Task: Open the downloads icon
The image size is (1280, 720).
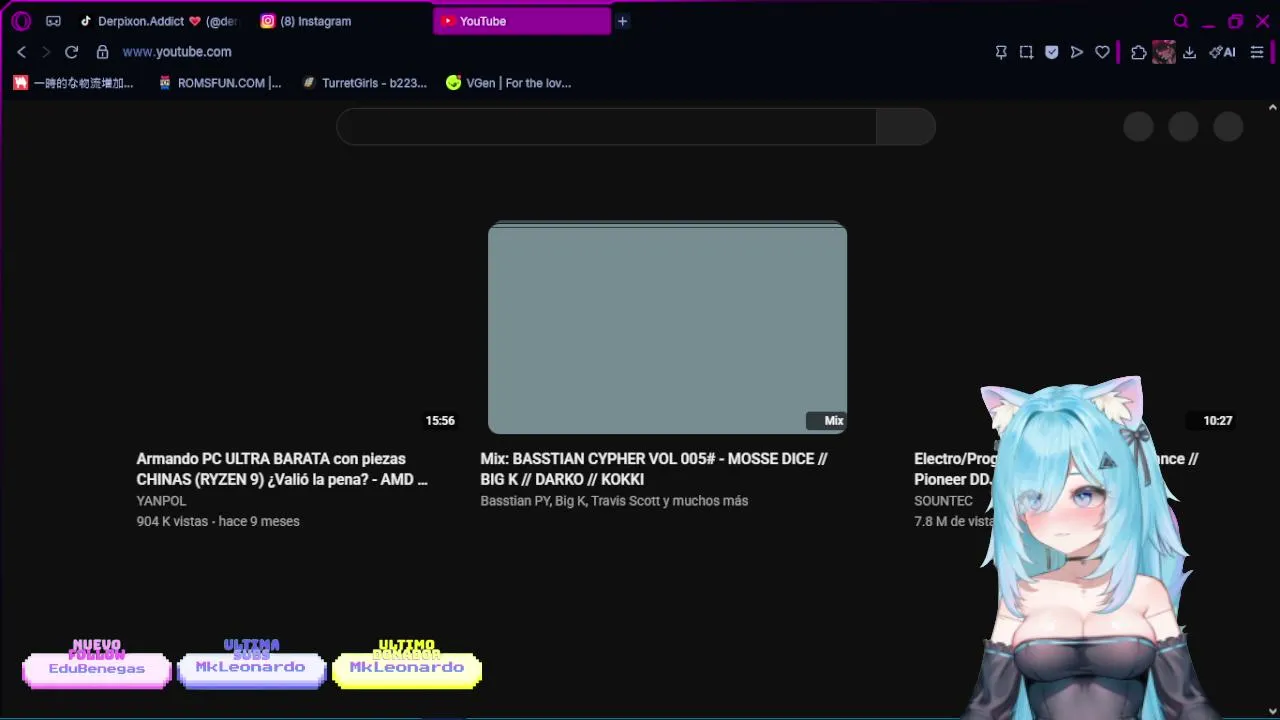Action: [x=1189, y=52]
